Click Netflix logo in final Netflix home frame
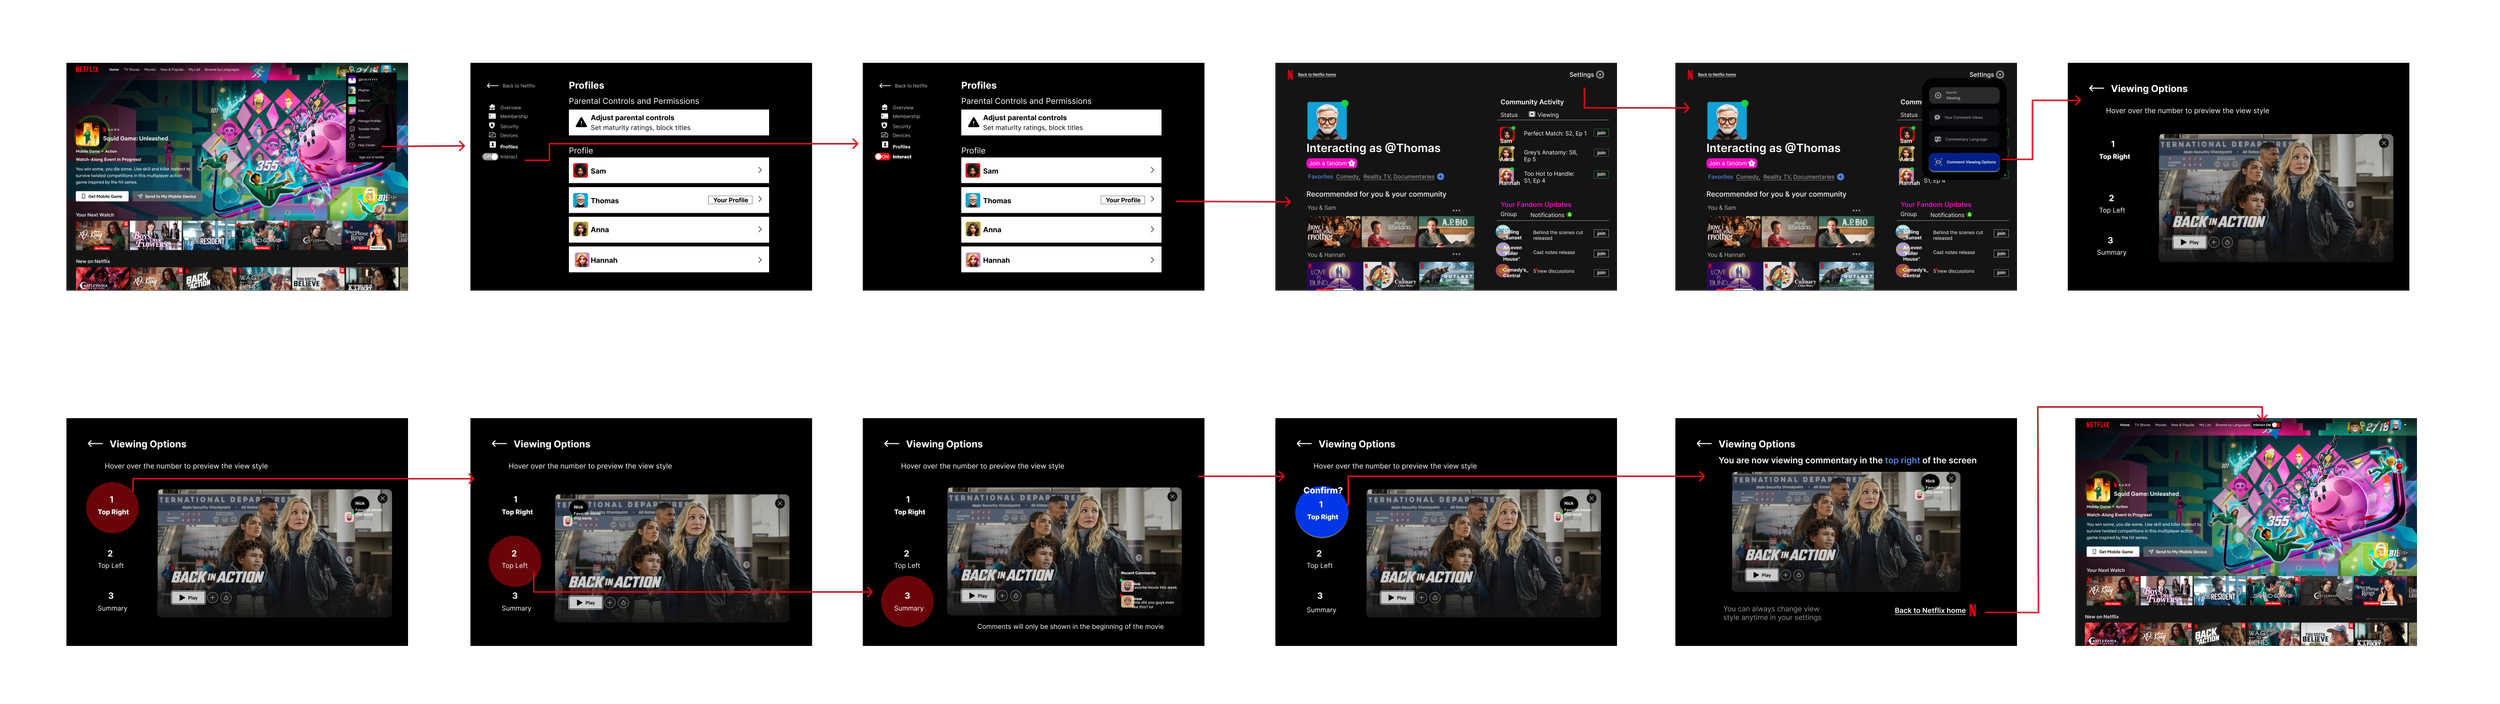The height and width of the screenshot is (704, 2500). [x=2098, y=425]
